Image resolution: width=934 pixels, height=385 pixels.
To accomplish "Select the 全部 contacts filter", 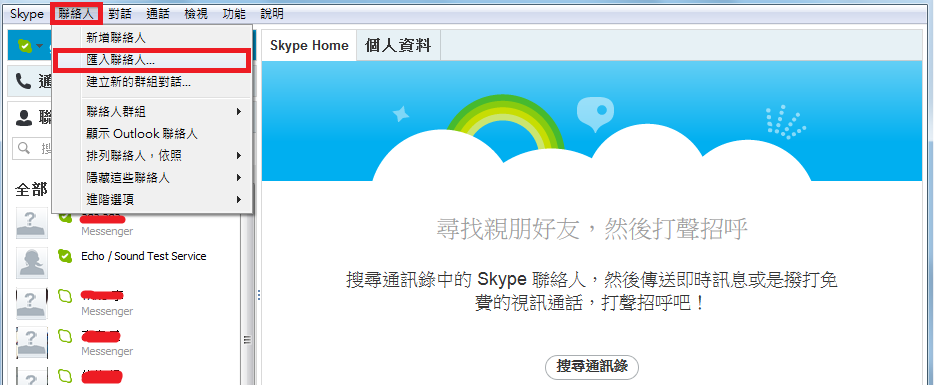I will click(32, 190).
